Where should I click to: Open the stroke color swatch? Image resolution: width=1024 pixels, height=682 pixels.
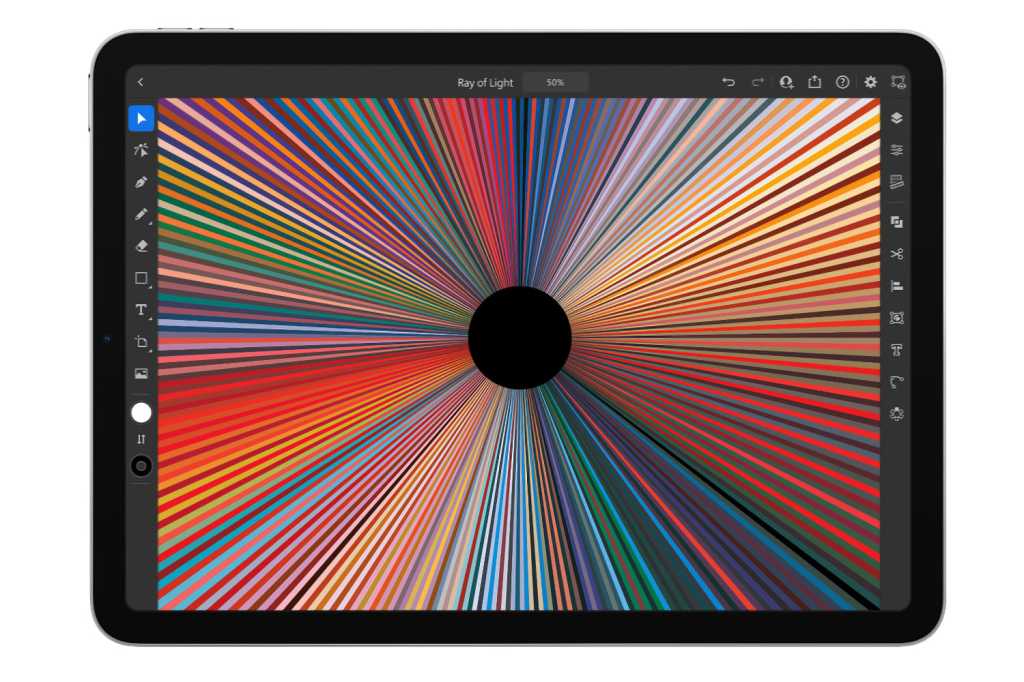click(141, 466)
